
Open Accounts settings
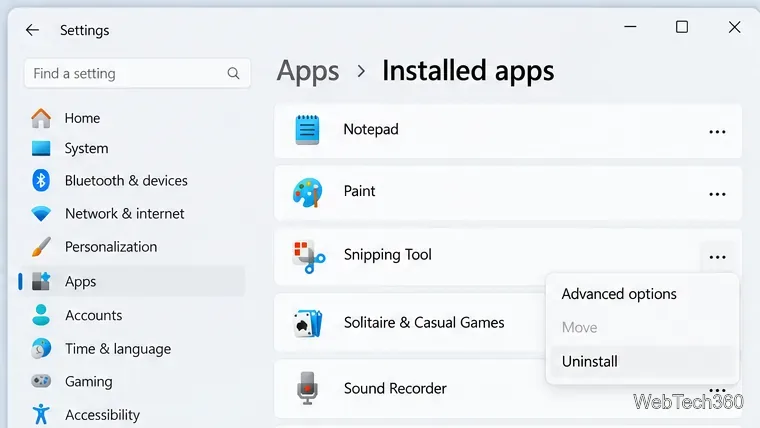coord(94,315)
